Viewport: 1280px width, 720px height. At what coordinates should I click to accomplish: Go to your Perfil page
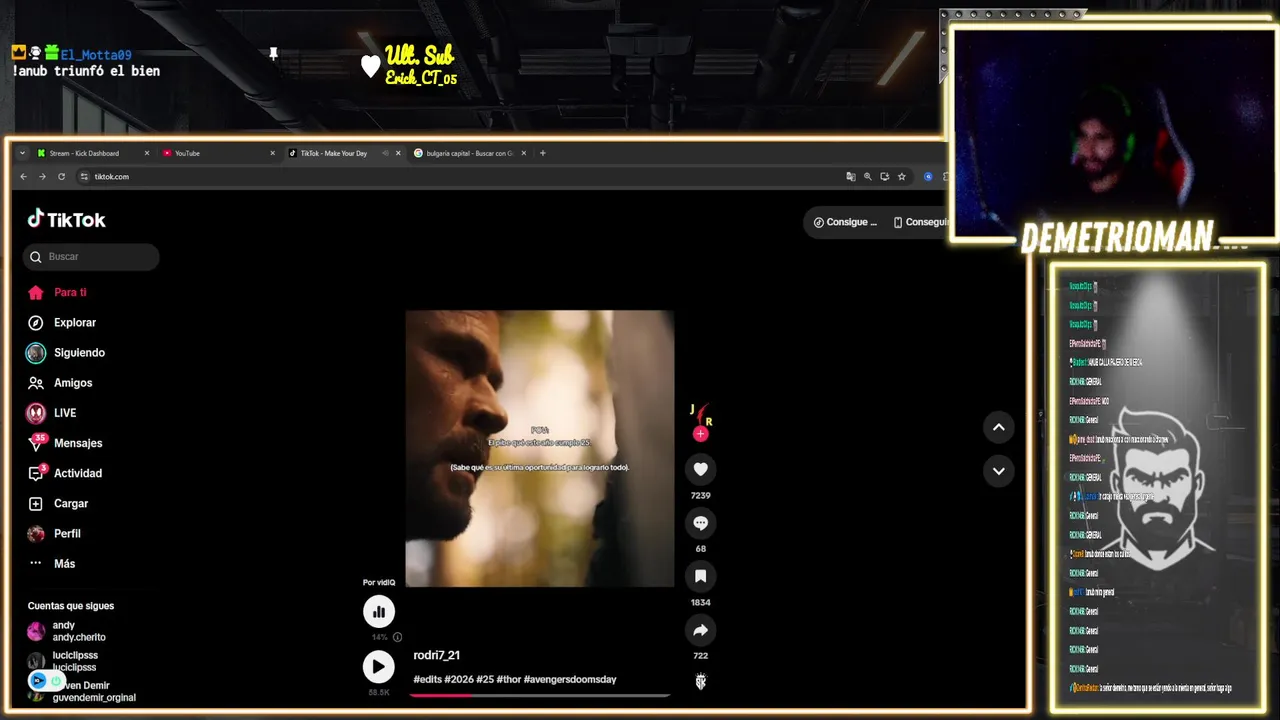[55, 533]
